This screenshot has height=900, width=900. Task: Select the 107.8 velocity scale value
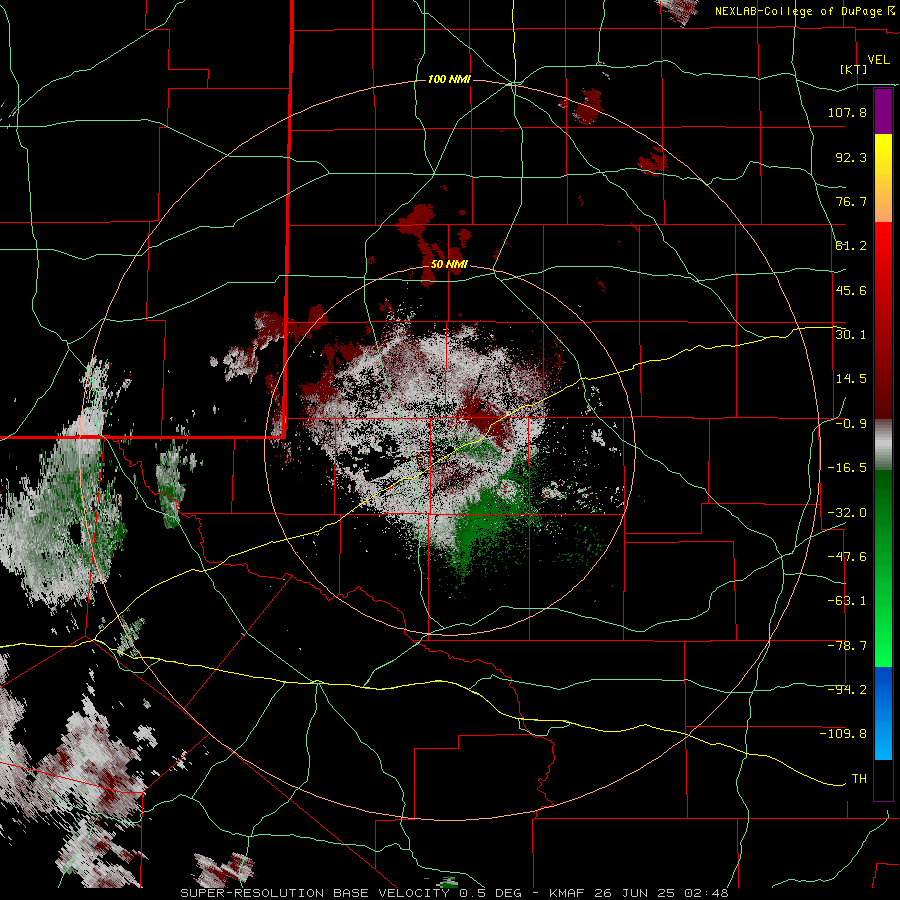[x=847, y=112]
